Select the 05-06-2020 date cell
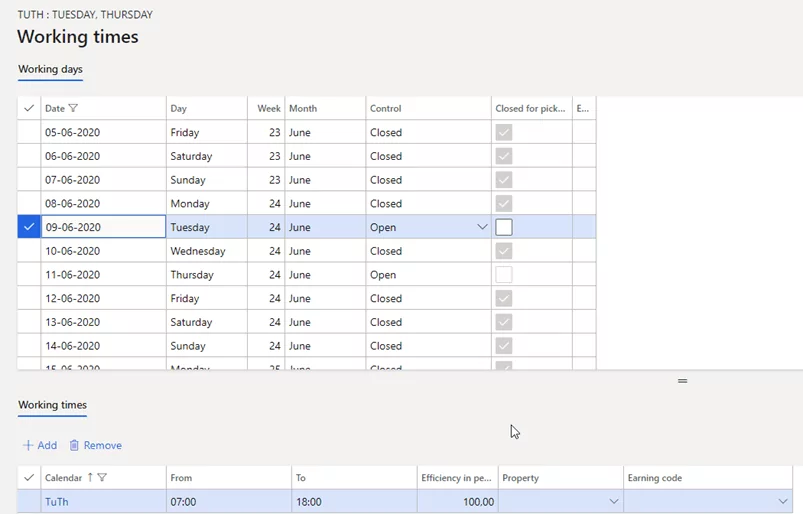The width and height of the screenshot is (803, 514). pyautogui.click(x=103, y=132)
